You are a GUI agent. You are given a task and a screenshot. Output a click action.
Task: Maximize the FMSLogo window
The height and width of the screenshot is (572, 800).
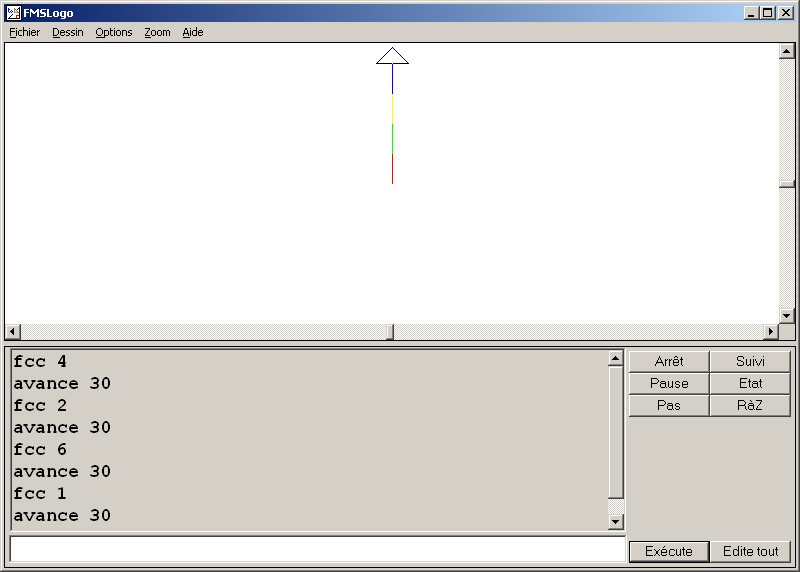[x=767, y=13]
